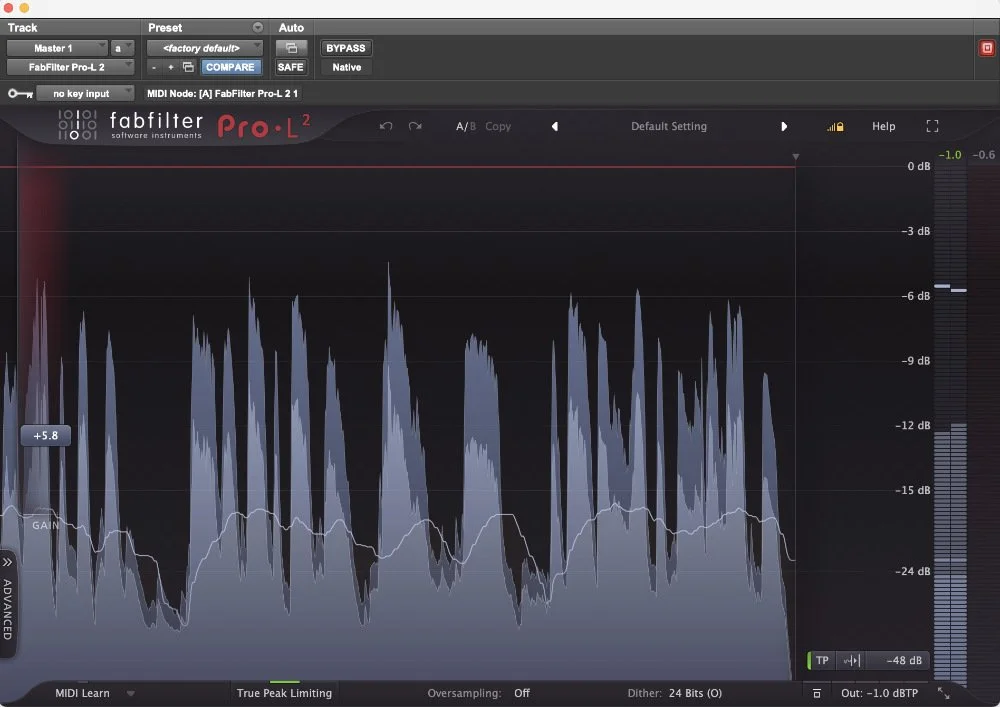Screen dimensions: 1000x707
Task: Toggle True Peak Limiting
Action: [284, 693]
